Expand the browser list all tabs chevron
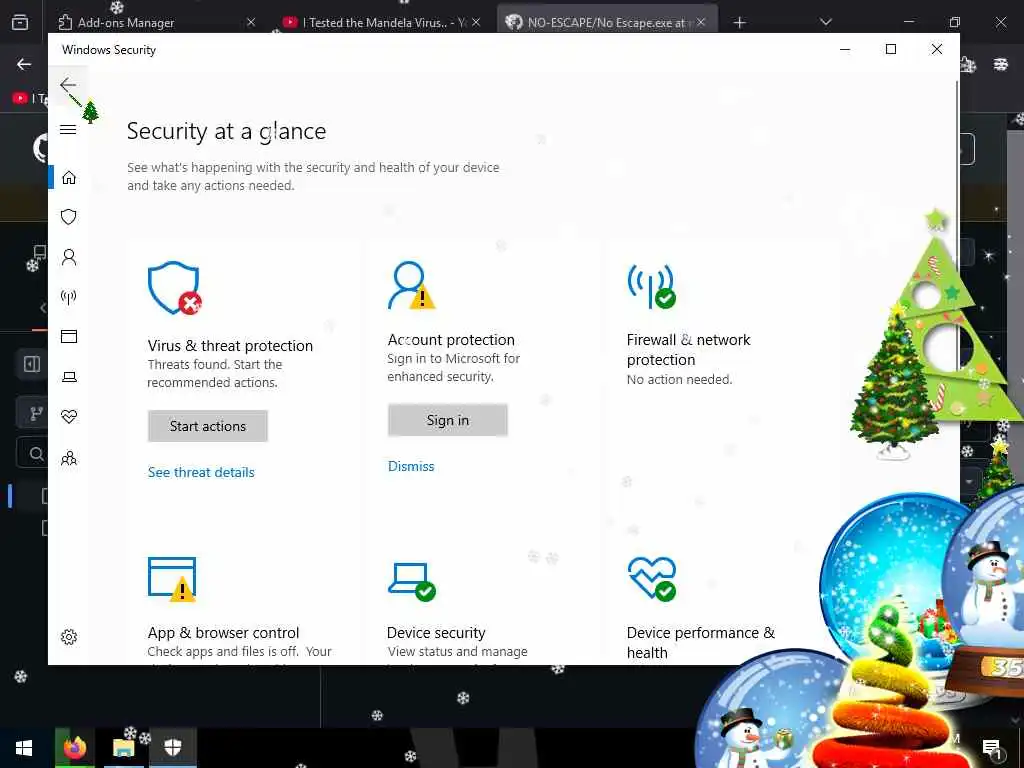This screenshot has width=1024, height=768. click(x=826, y=22)
